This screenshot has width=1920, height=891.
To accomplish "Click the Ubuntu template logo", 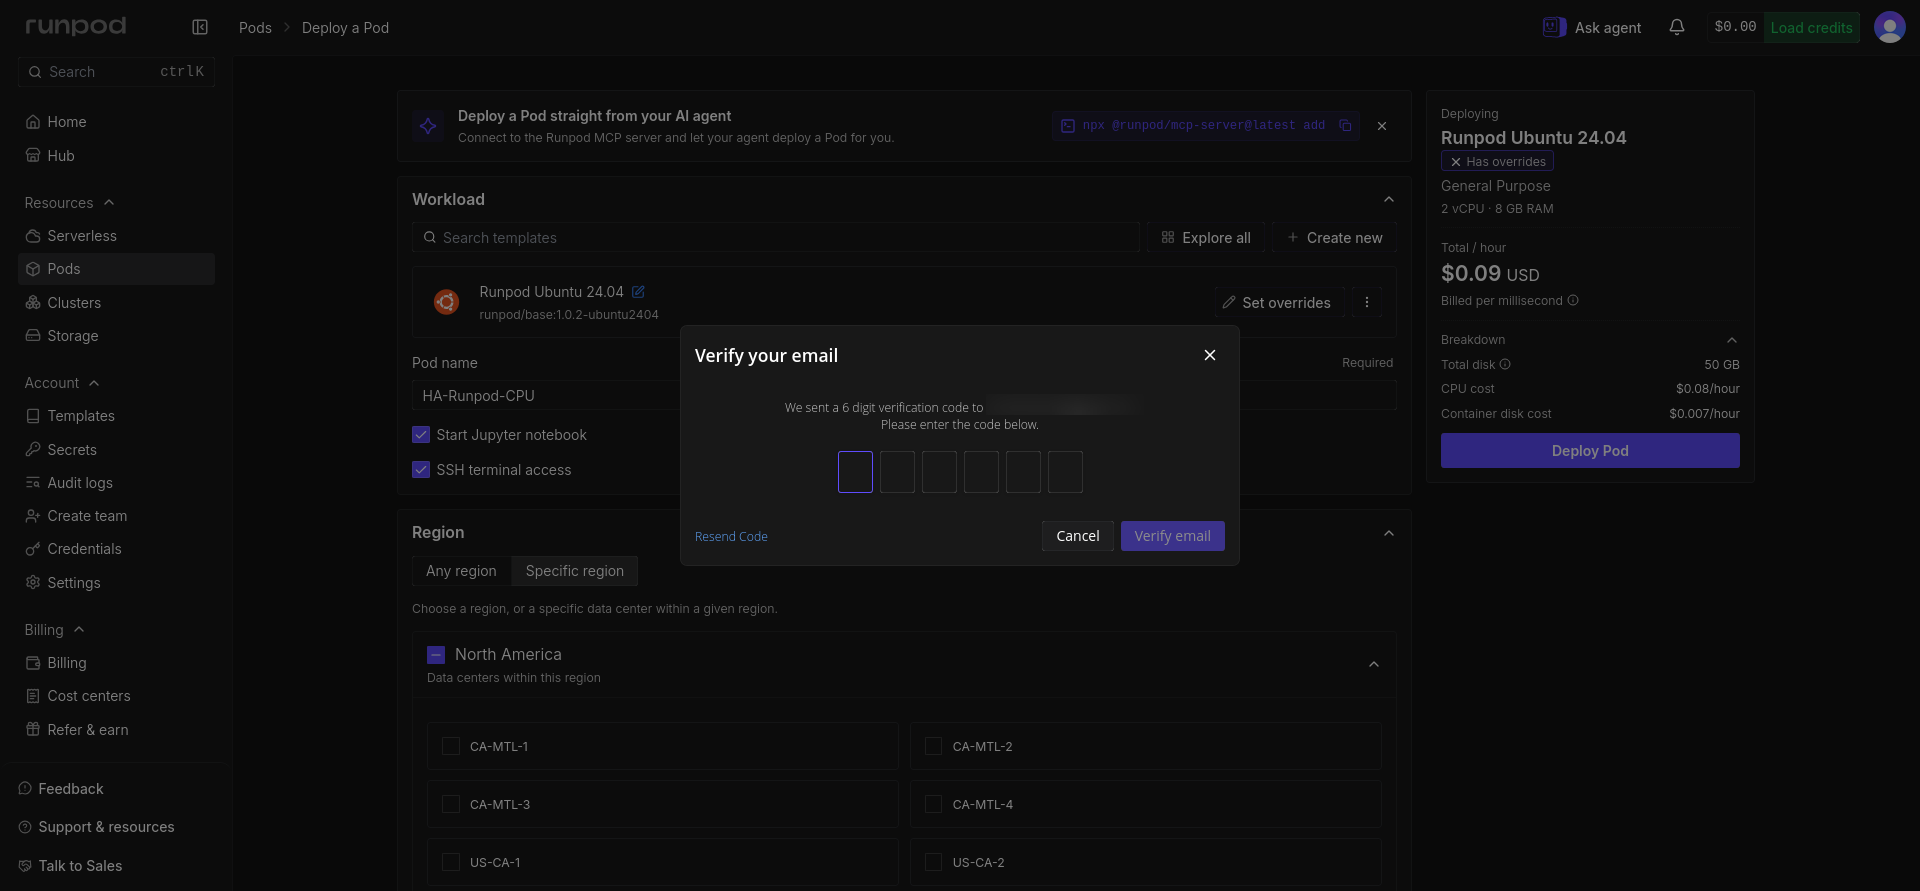I will [446, 301].
